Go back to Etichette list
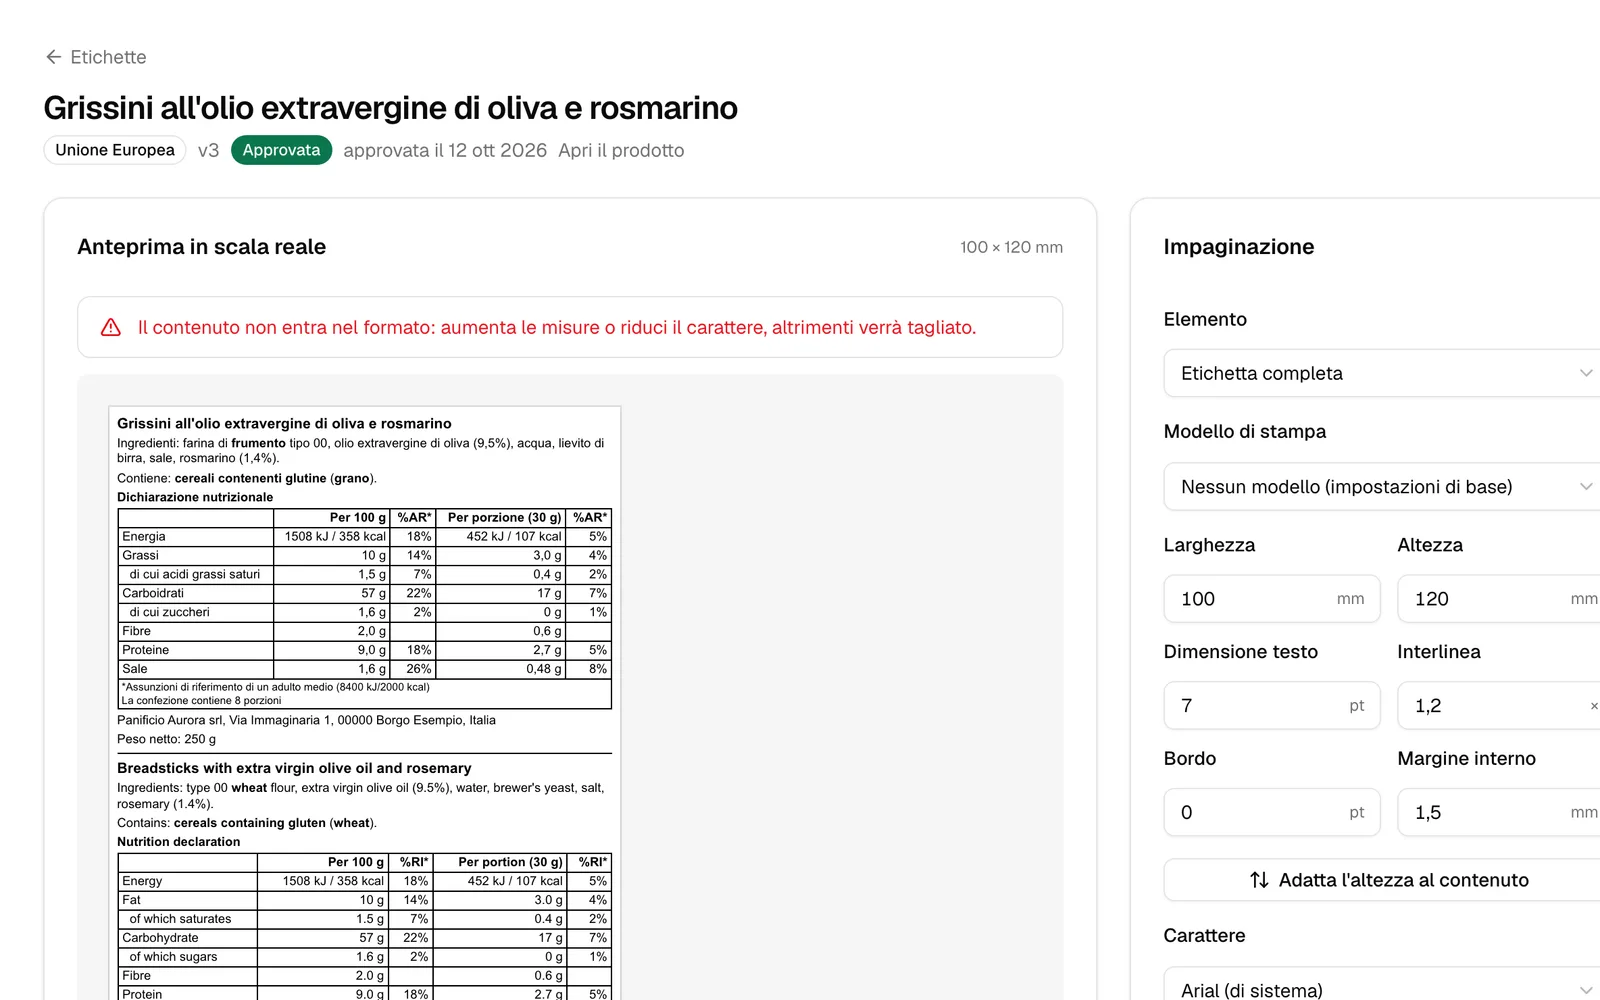1600x1000 pixels. [x=96, y=57]
